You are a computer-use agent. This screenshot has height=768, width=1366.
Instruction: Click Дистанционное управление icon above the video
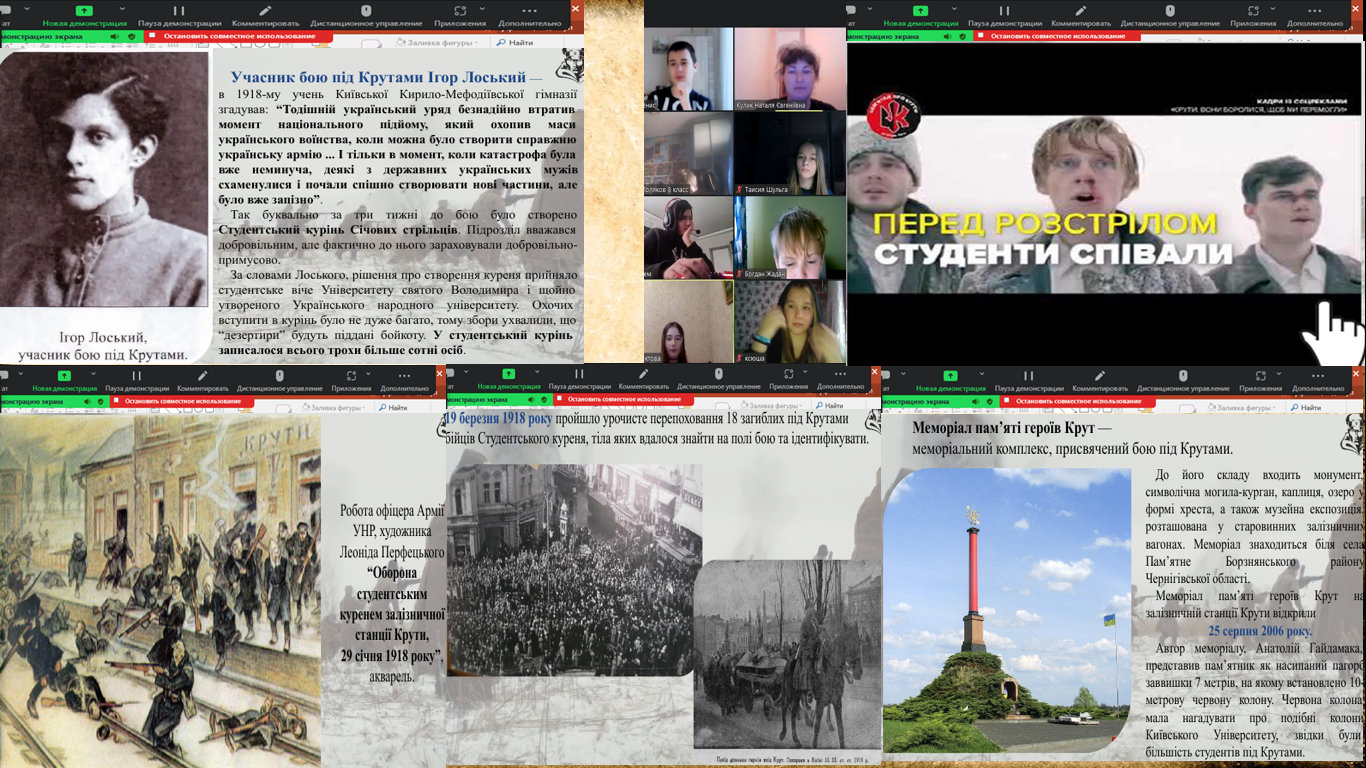(1170, 11)
